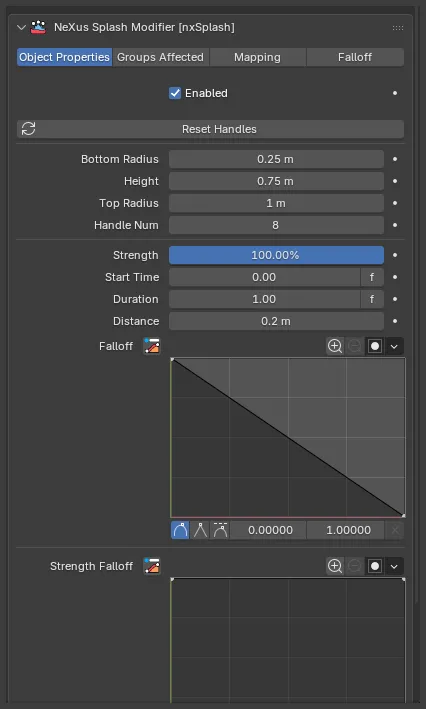The width and height of the screenshot is (426, 709).
Task: Zoom in on the Falloff curve
Action: [335, 346]
